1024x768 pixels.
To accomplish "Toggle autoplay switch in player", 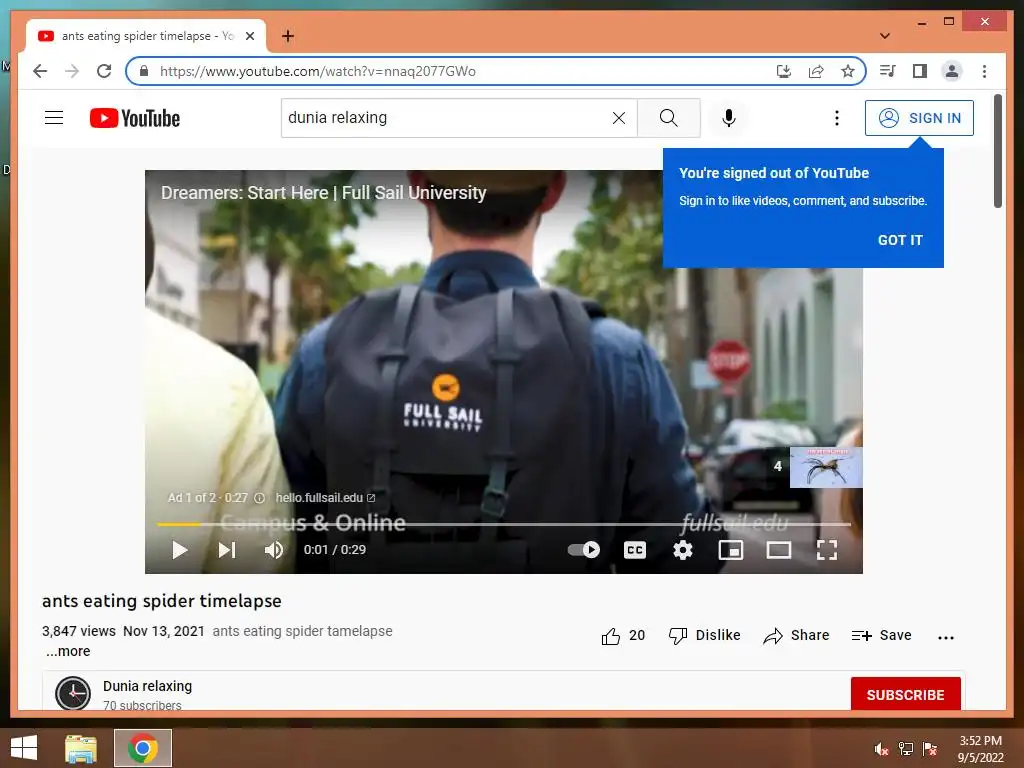I will pyautogui.click(x=584, y=550).
